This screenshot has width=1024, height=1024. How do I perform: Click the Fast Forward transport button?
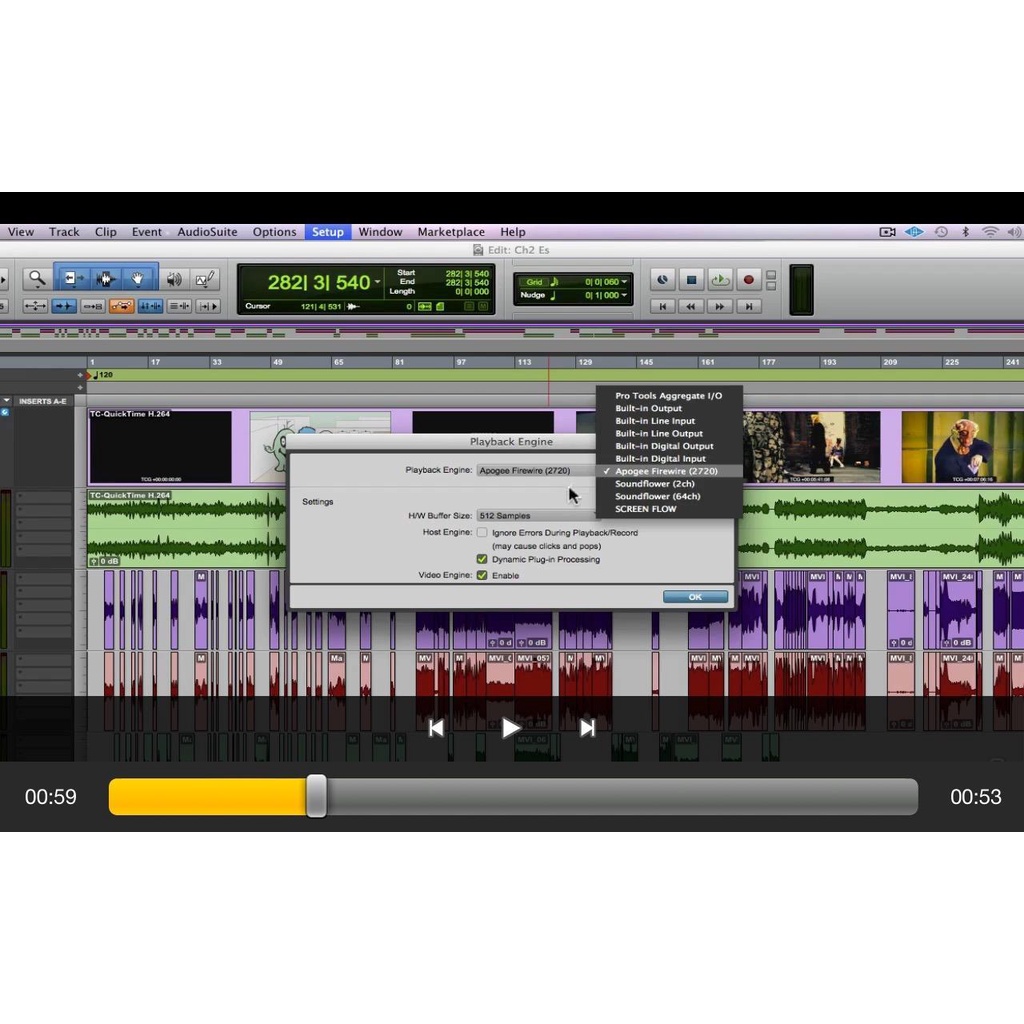(x=720, y=306)
